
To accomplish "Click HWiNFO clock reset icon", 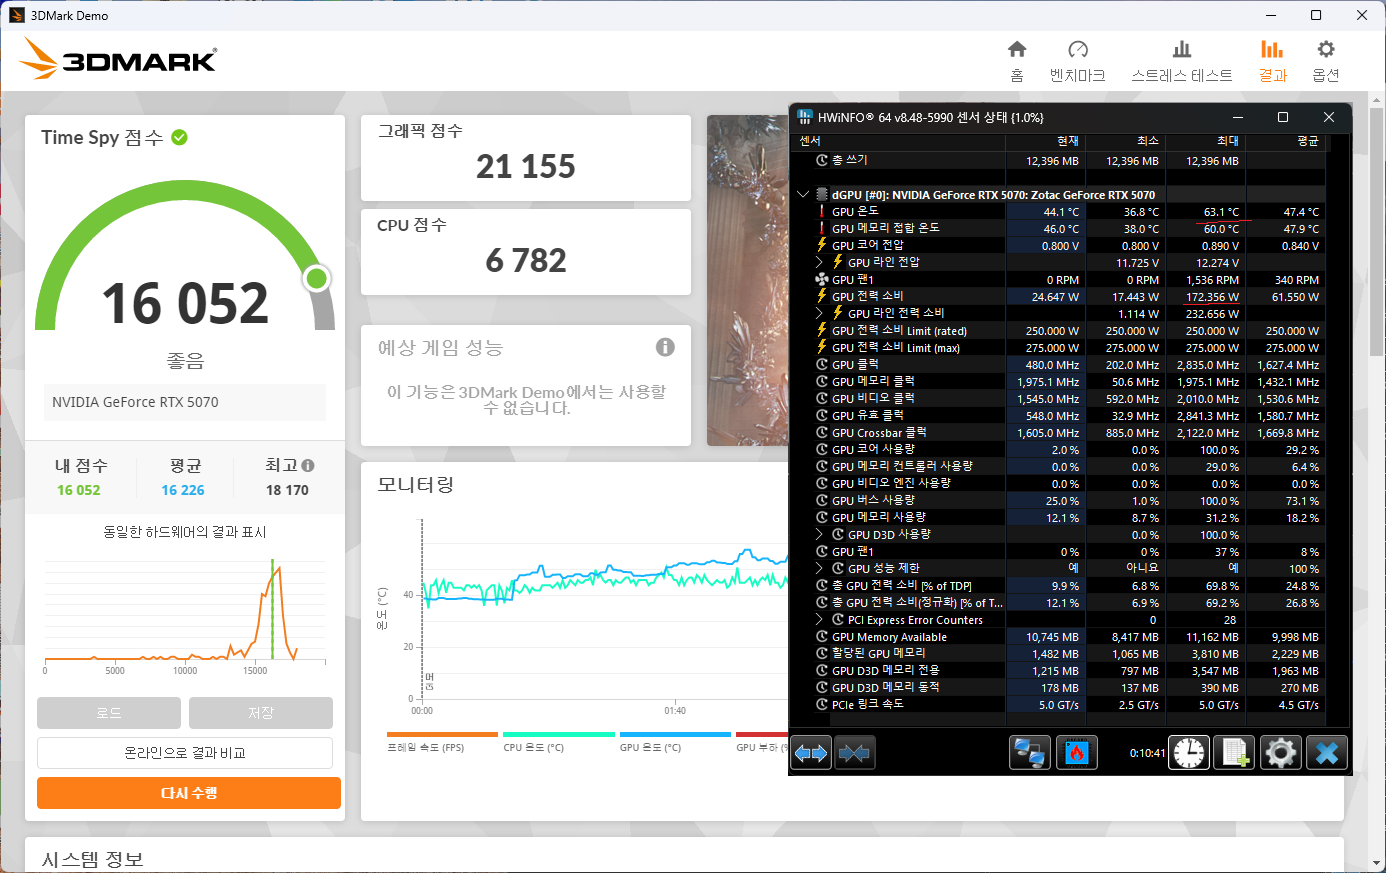I will 1189,753.
